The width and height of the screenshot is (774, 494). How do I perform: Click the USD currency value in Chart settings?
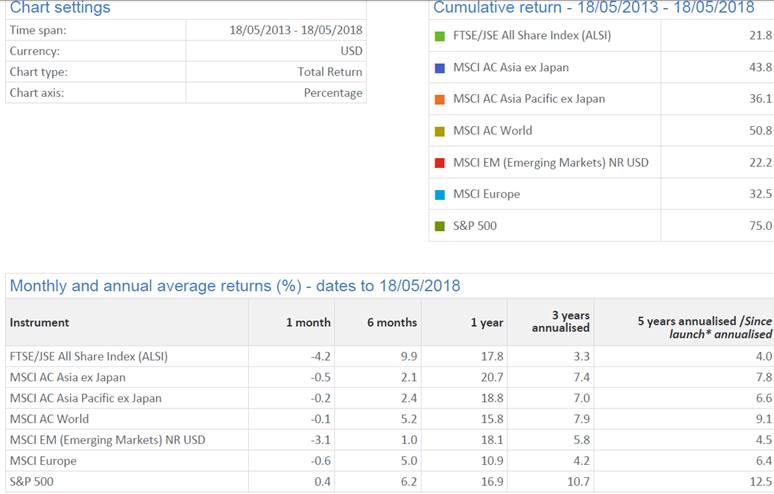[x=351, y=51]
